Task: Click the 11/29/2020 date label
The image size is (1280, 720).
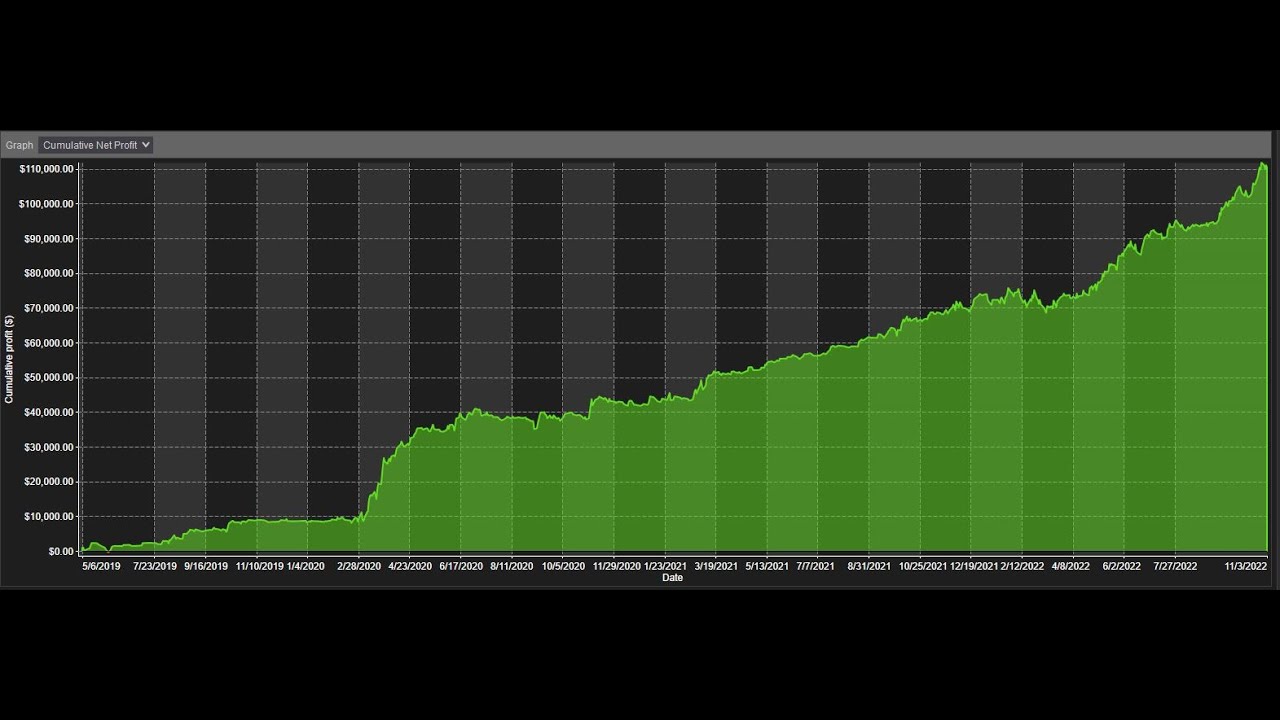Action: coord(617,566)
